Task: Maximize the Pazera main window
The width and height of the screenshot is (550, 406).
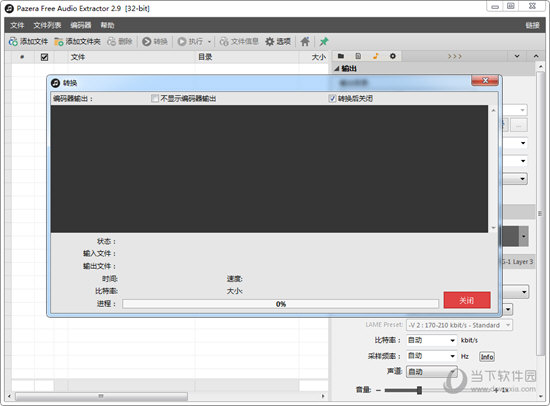Action: pos(511,6)
